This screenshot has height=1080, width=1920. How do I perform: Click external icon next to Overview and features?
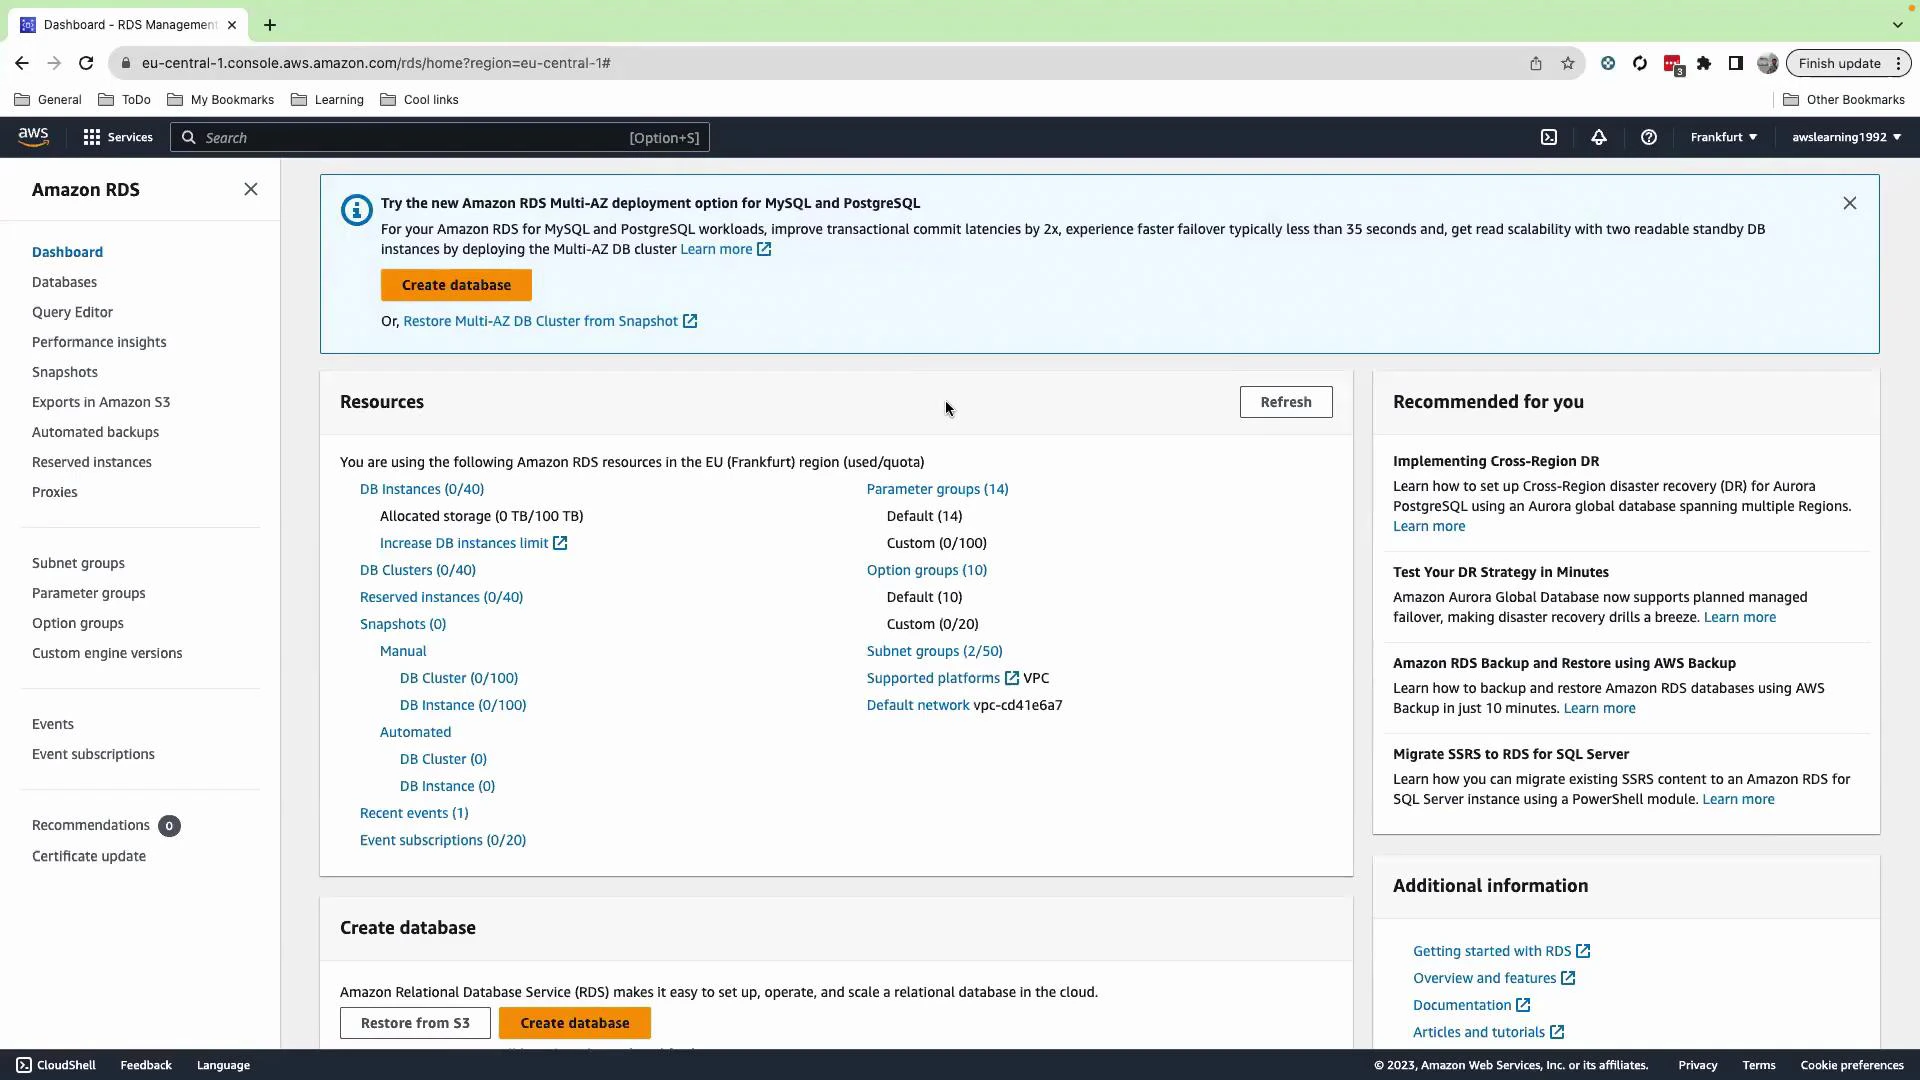point(1568,978)
